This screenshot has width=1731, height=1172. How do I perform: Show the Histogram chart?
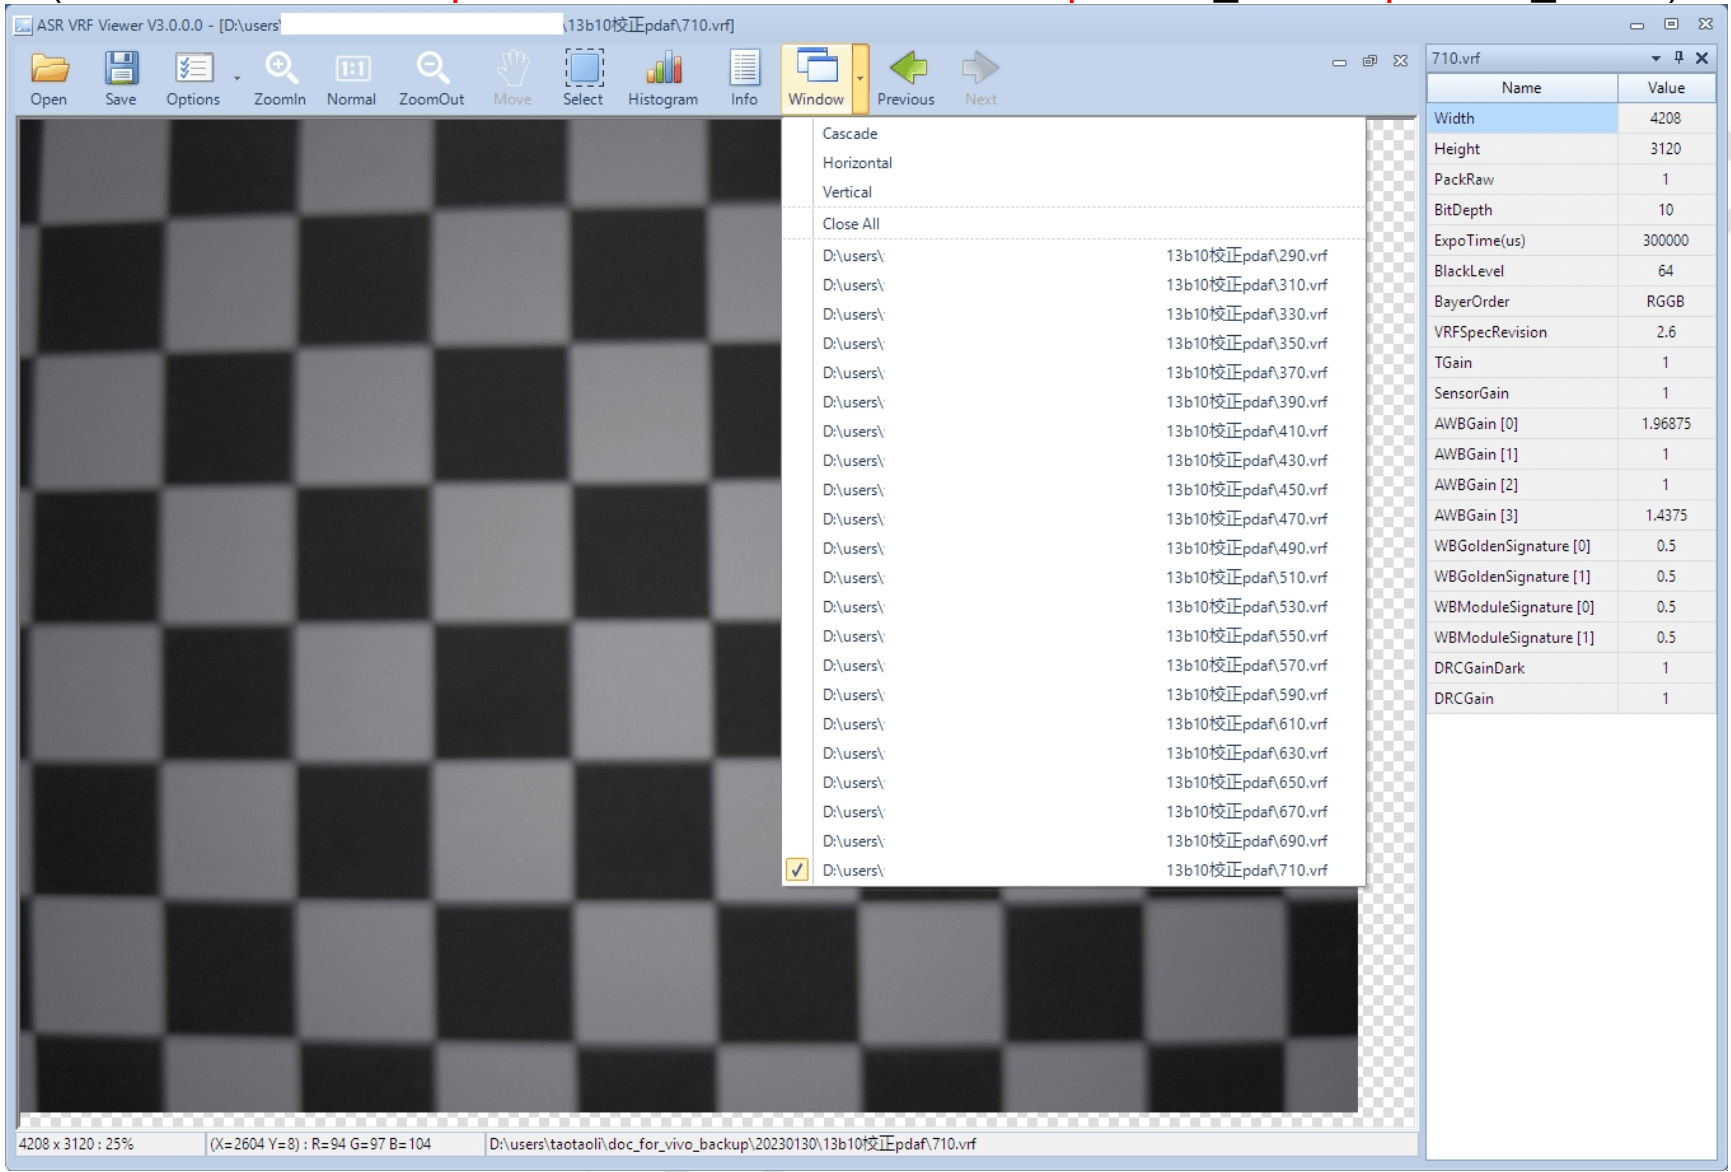click(x=663, y=69)
